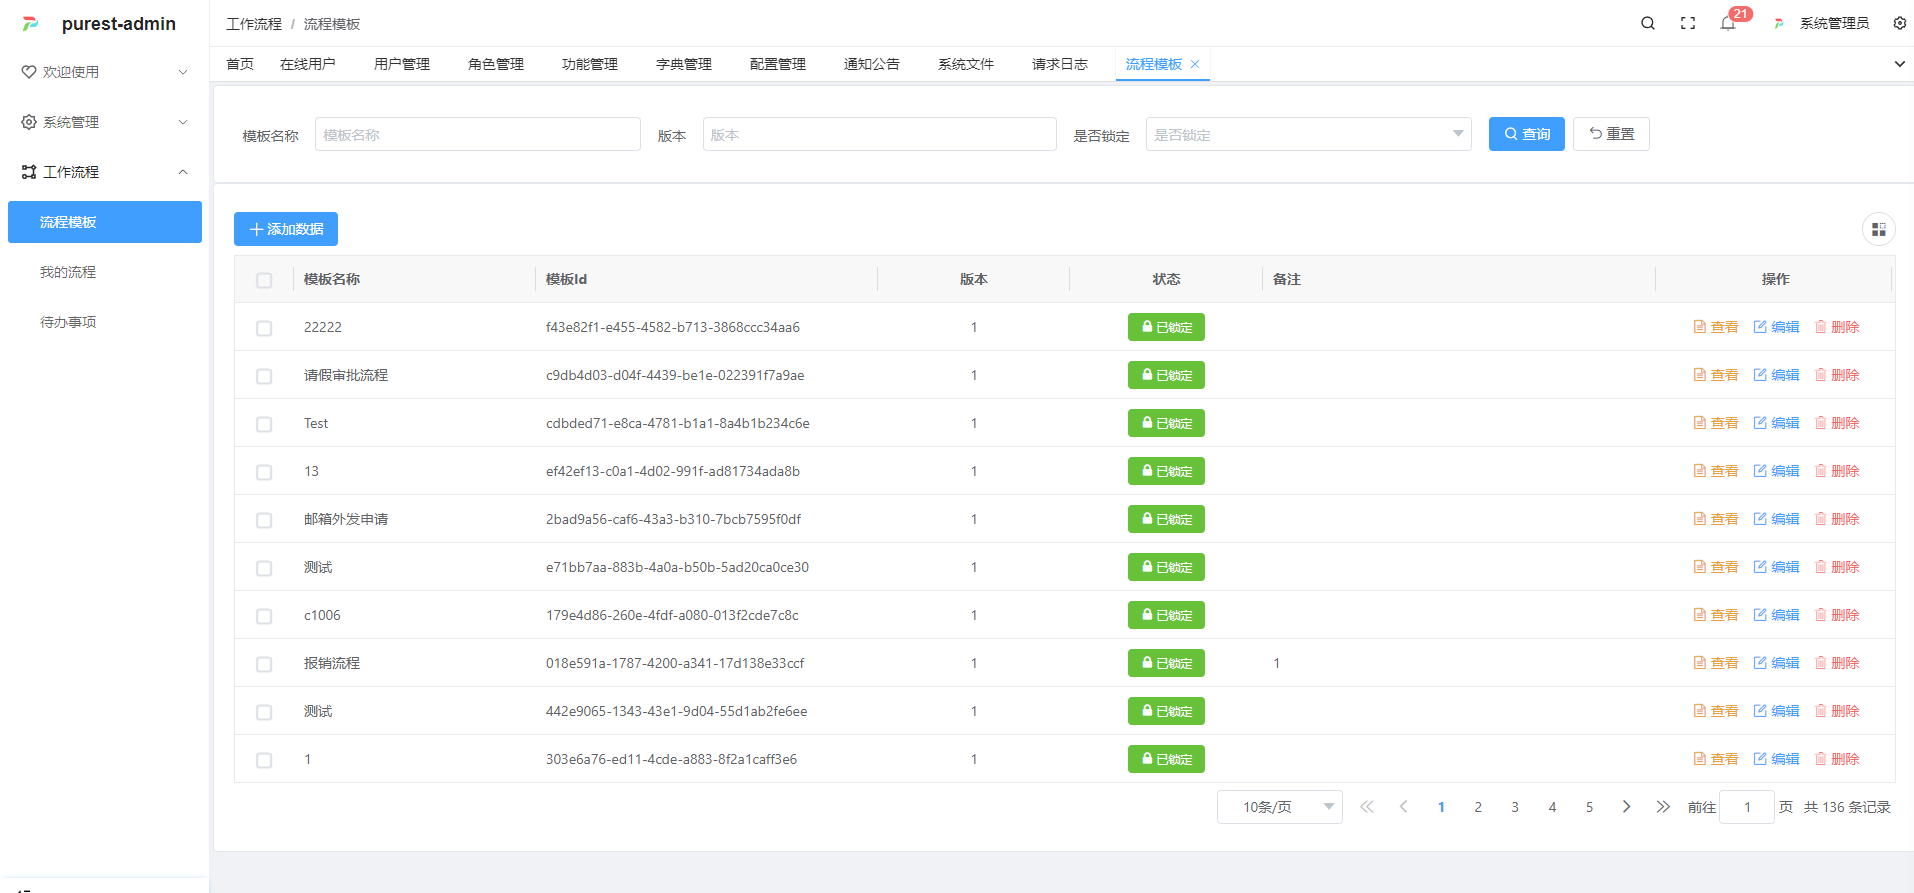This screenshot has height=893, width=1914.
Task: Close the 流程模板 tab
Action: [x=1195, y=64]
